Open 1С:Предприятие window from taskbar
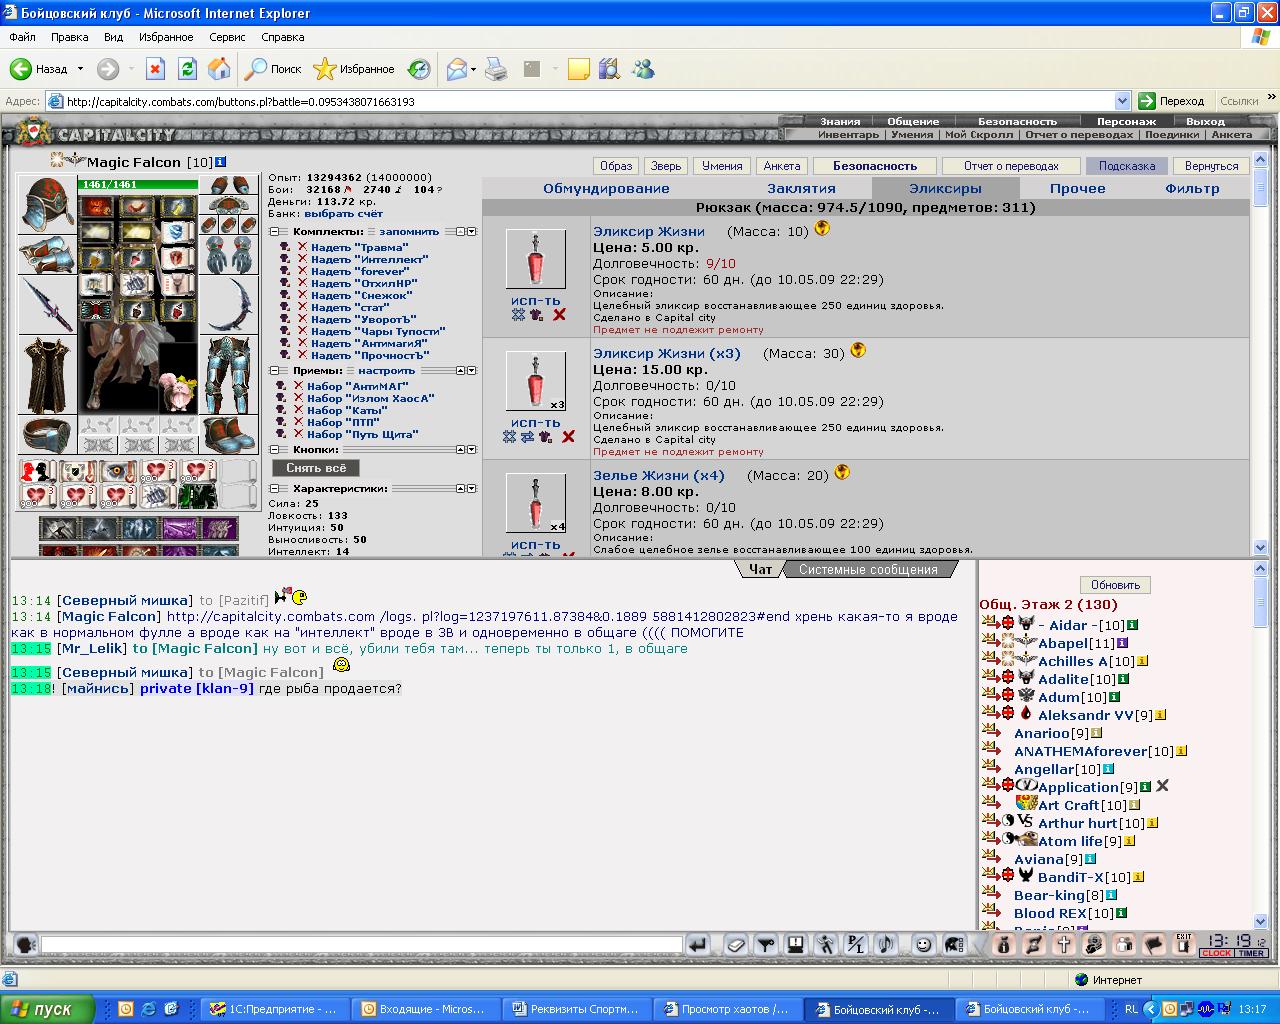1280x1024 pixels. coord(277,1009)
